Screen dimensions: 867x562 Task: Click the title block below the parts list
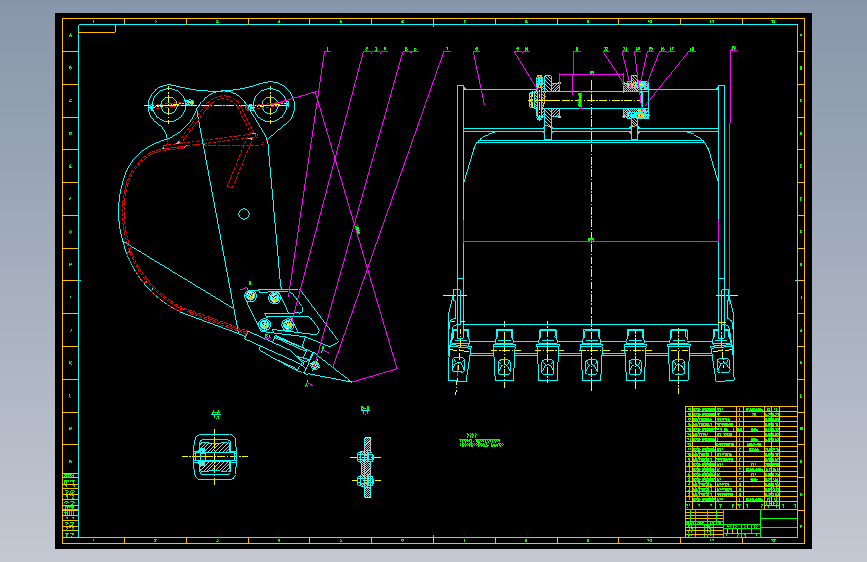point(741,523)
